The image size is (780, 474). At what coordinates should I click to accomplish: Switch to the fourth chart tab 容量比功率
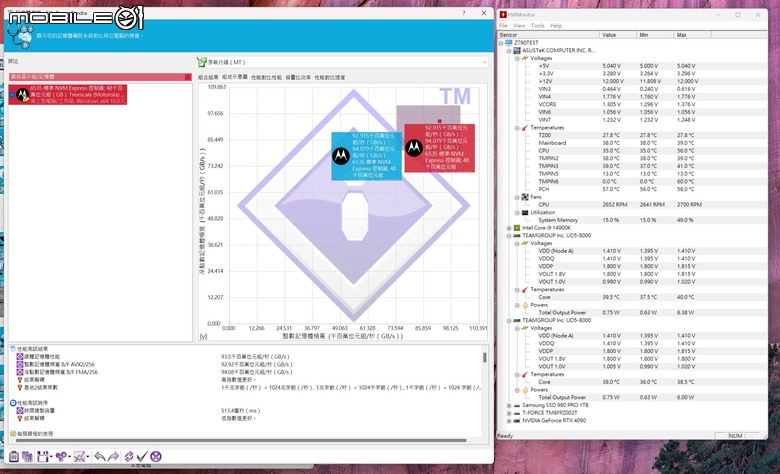(x=298, y=78)
